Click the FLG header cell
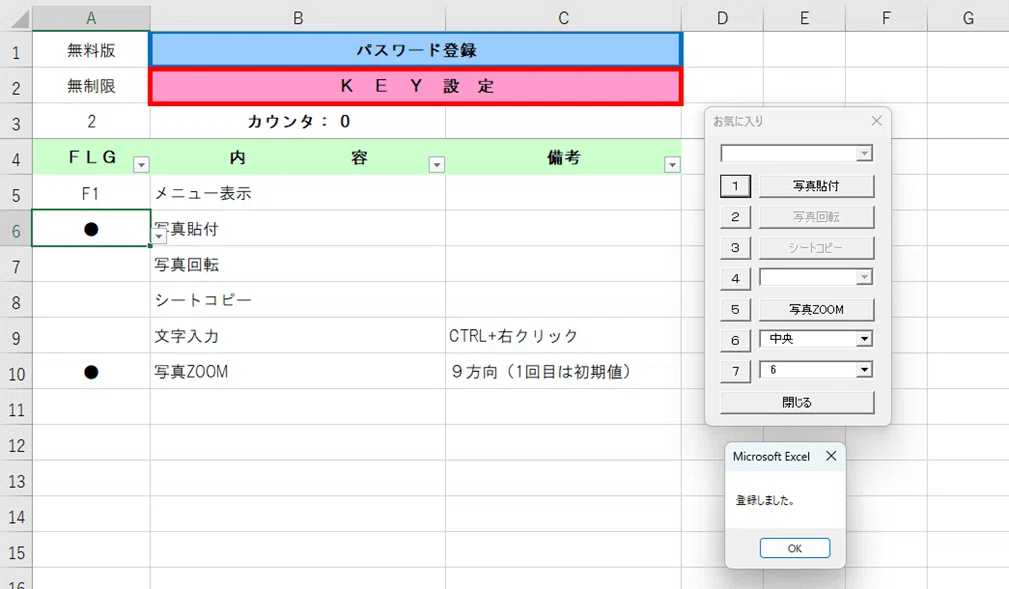Image resolution: width=1009 pixels, height=589 pixels. click(x=91, y=157)
